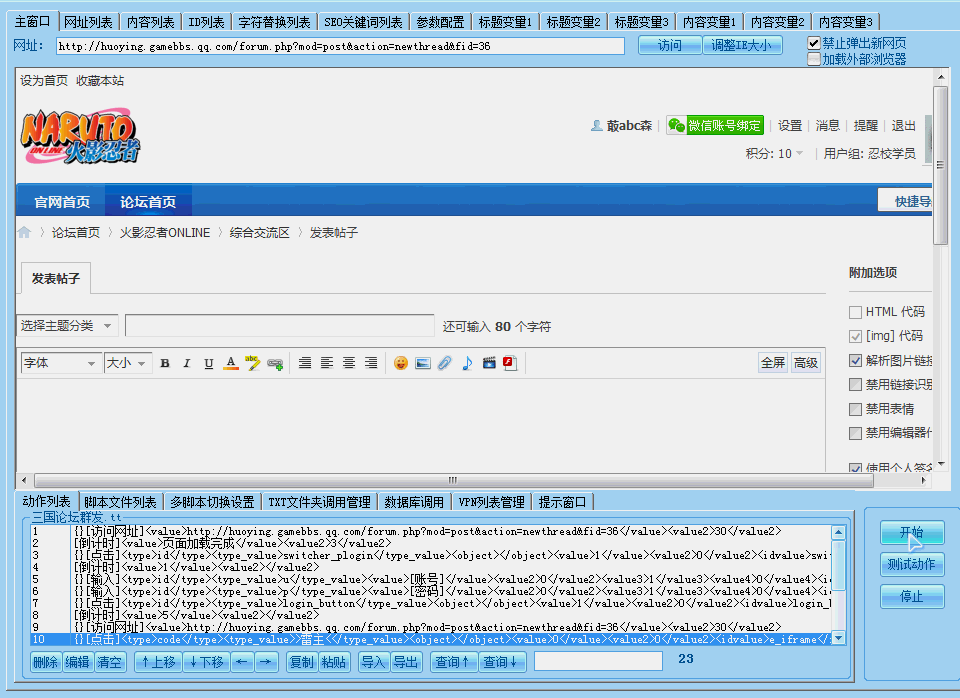The image size is (960, 698).
Task: Insert an image with the picture icon
Action: click(422, 363)
